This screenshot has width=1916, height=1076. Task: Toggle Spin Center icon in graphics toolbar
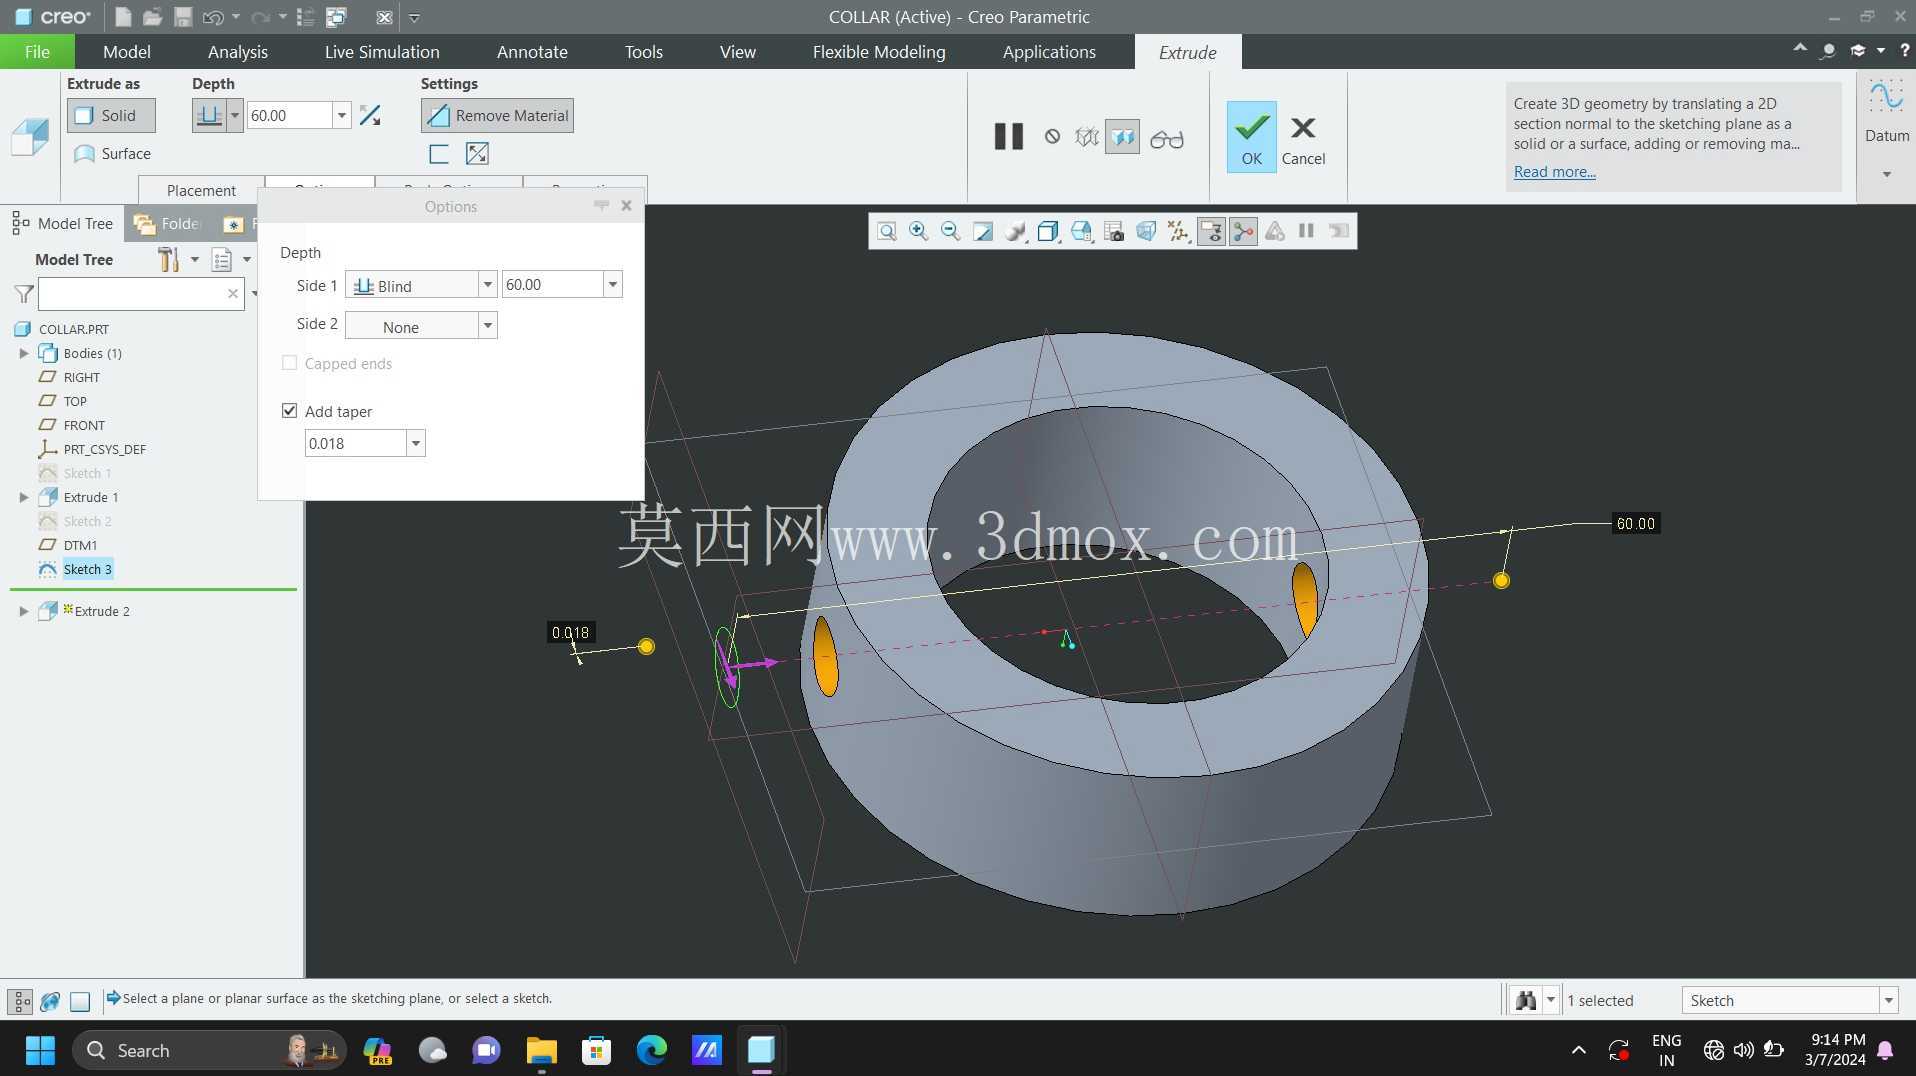pos(1243,231)
